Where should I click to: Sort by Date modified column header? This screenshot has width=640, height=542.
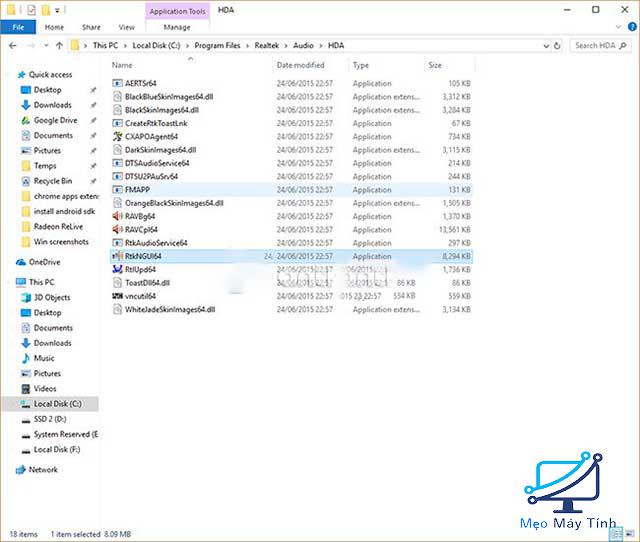(300, 65)
